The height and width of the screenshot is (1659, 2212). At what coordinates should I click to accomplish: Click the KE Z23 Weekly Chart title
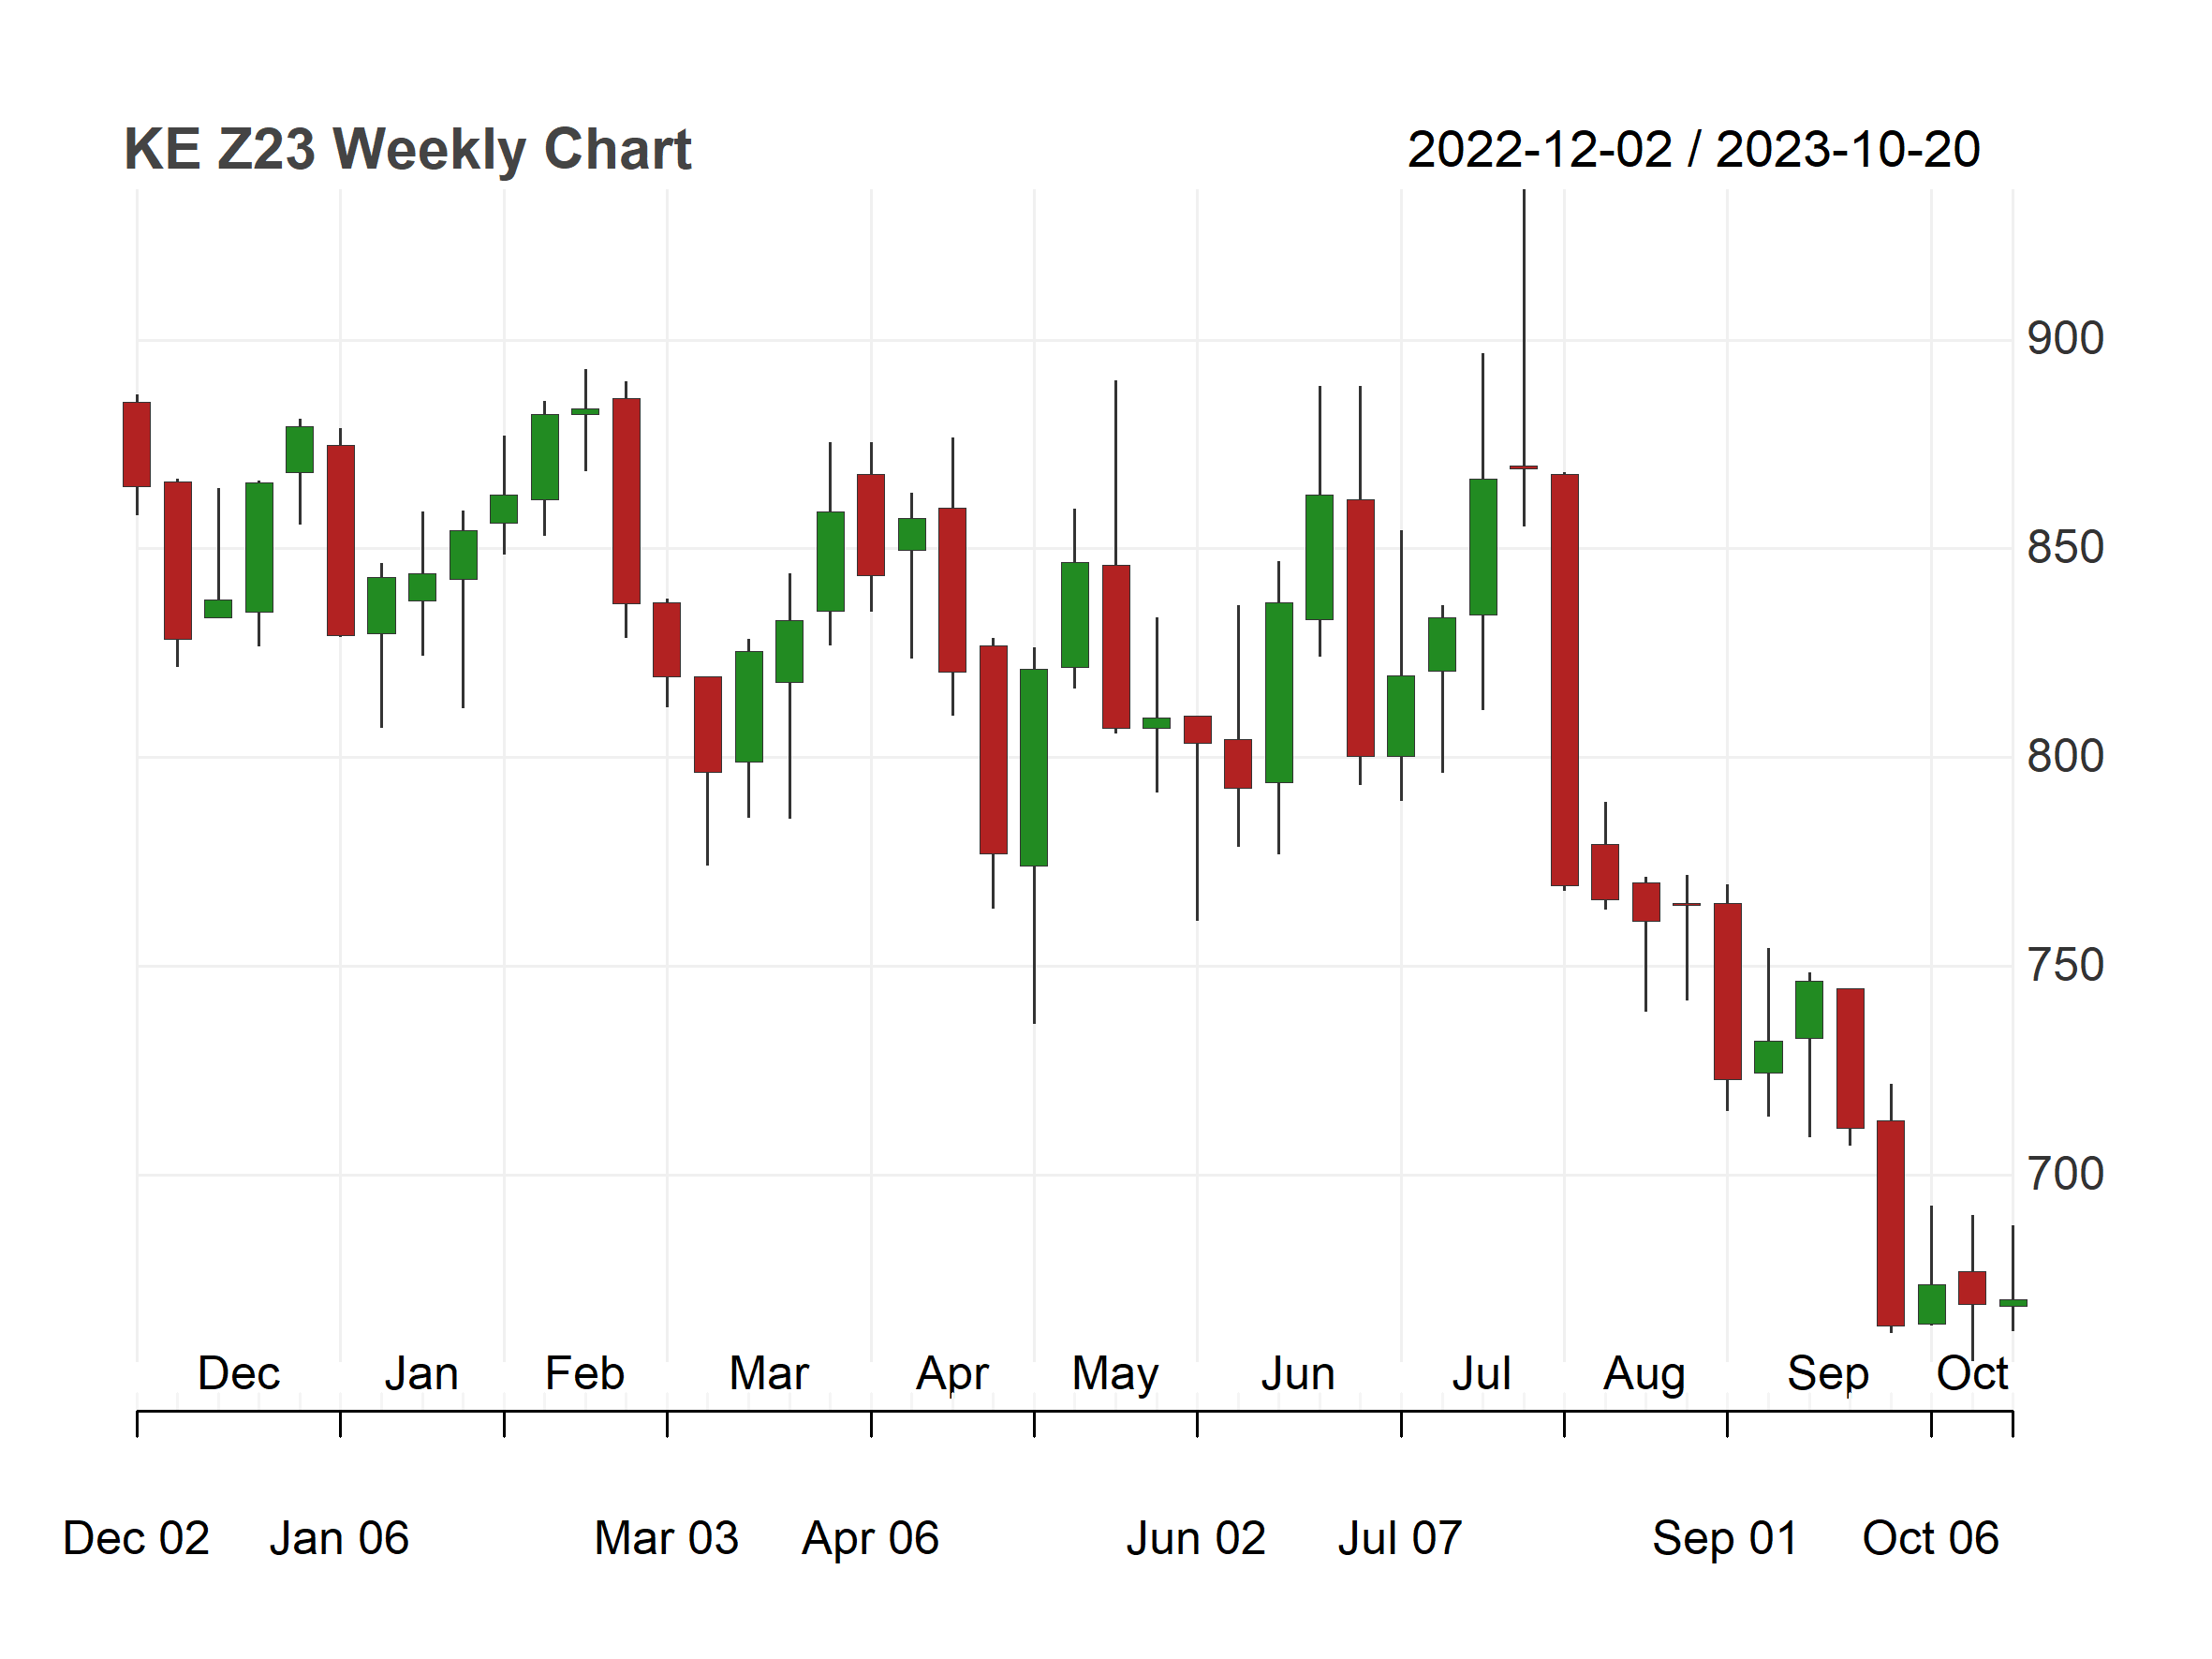click(x=407, y=150)
